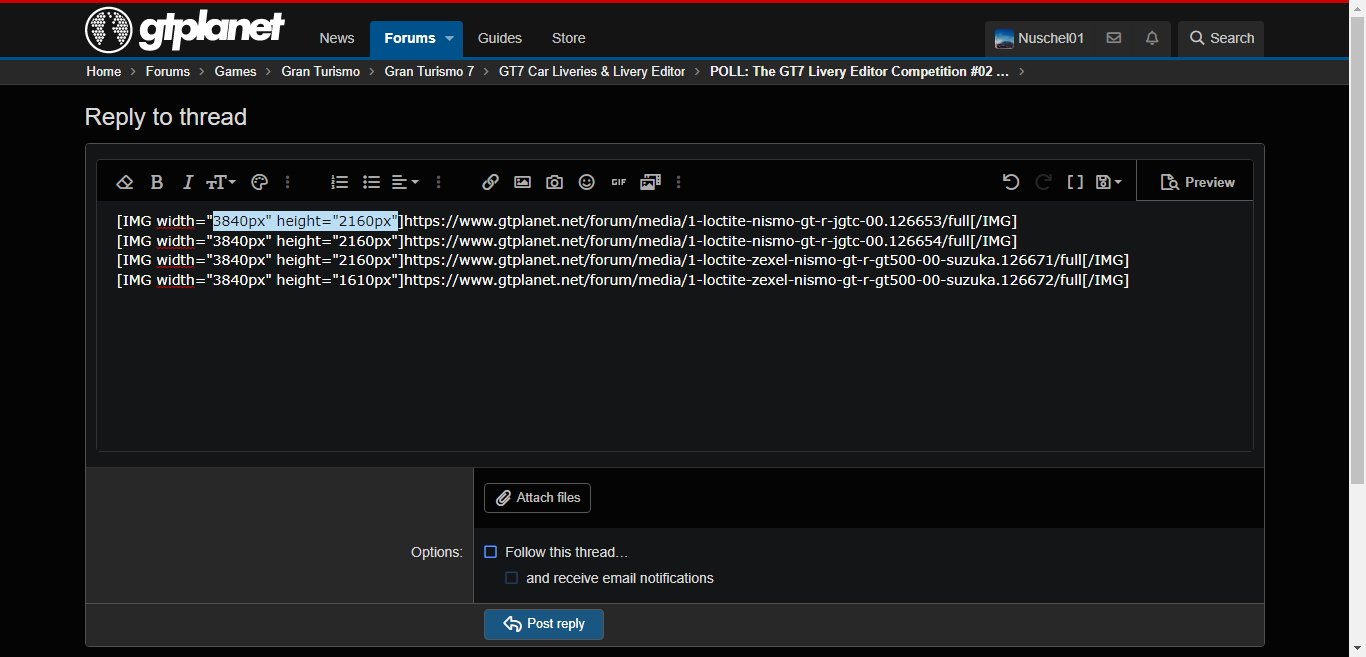Image resolution: width=1366 pixels, height=657 pixels.
Task: Insert an ordered numbered list
Action: pyautogui.click(x=340, y=182)
